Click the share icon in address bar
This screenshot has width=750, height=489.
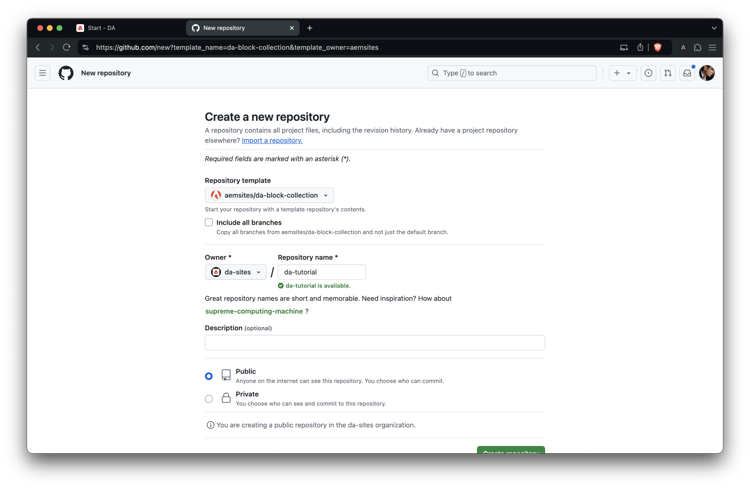click(640, 47)
